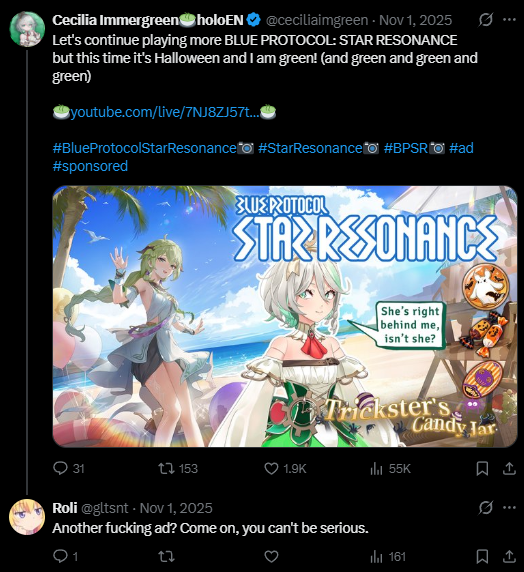The height and width of the screenshot is (572, 524).
Task: Open more options menu on Roli's reply
Action: point(509,507)
